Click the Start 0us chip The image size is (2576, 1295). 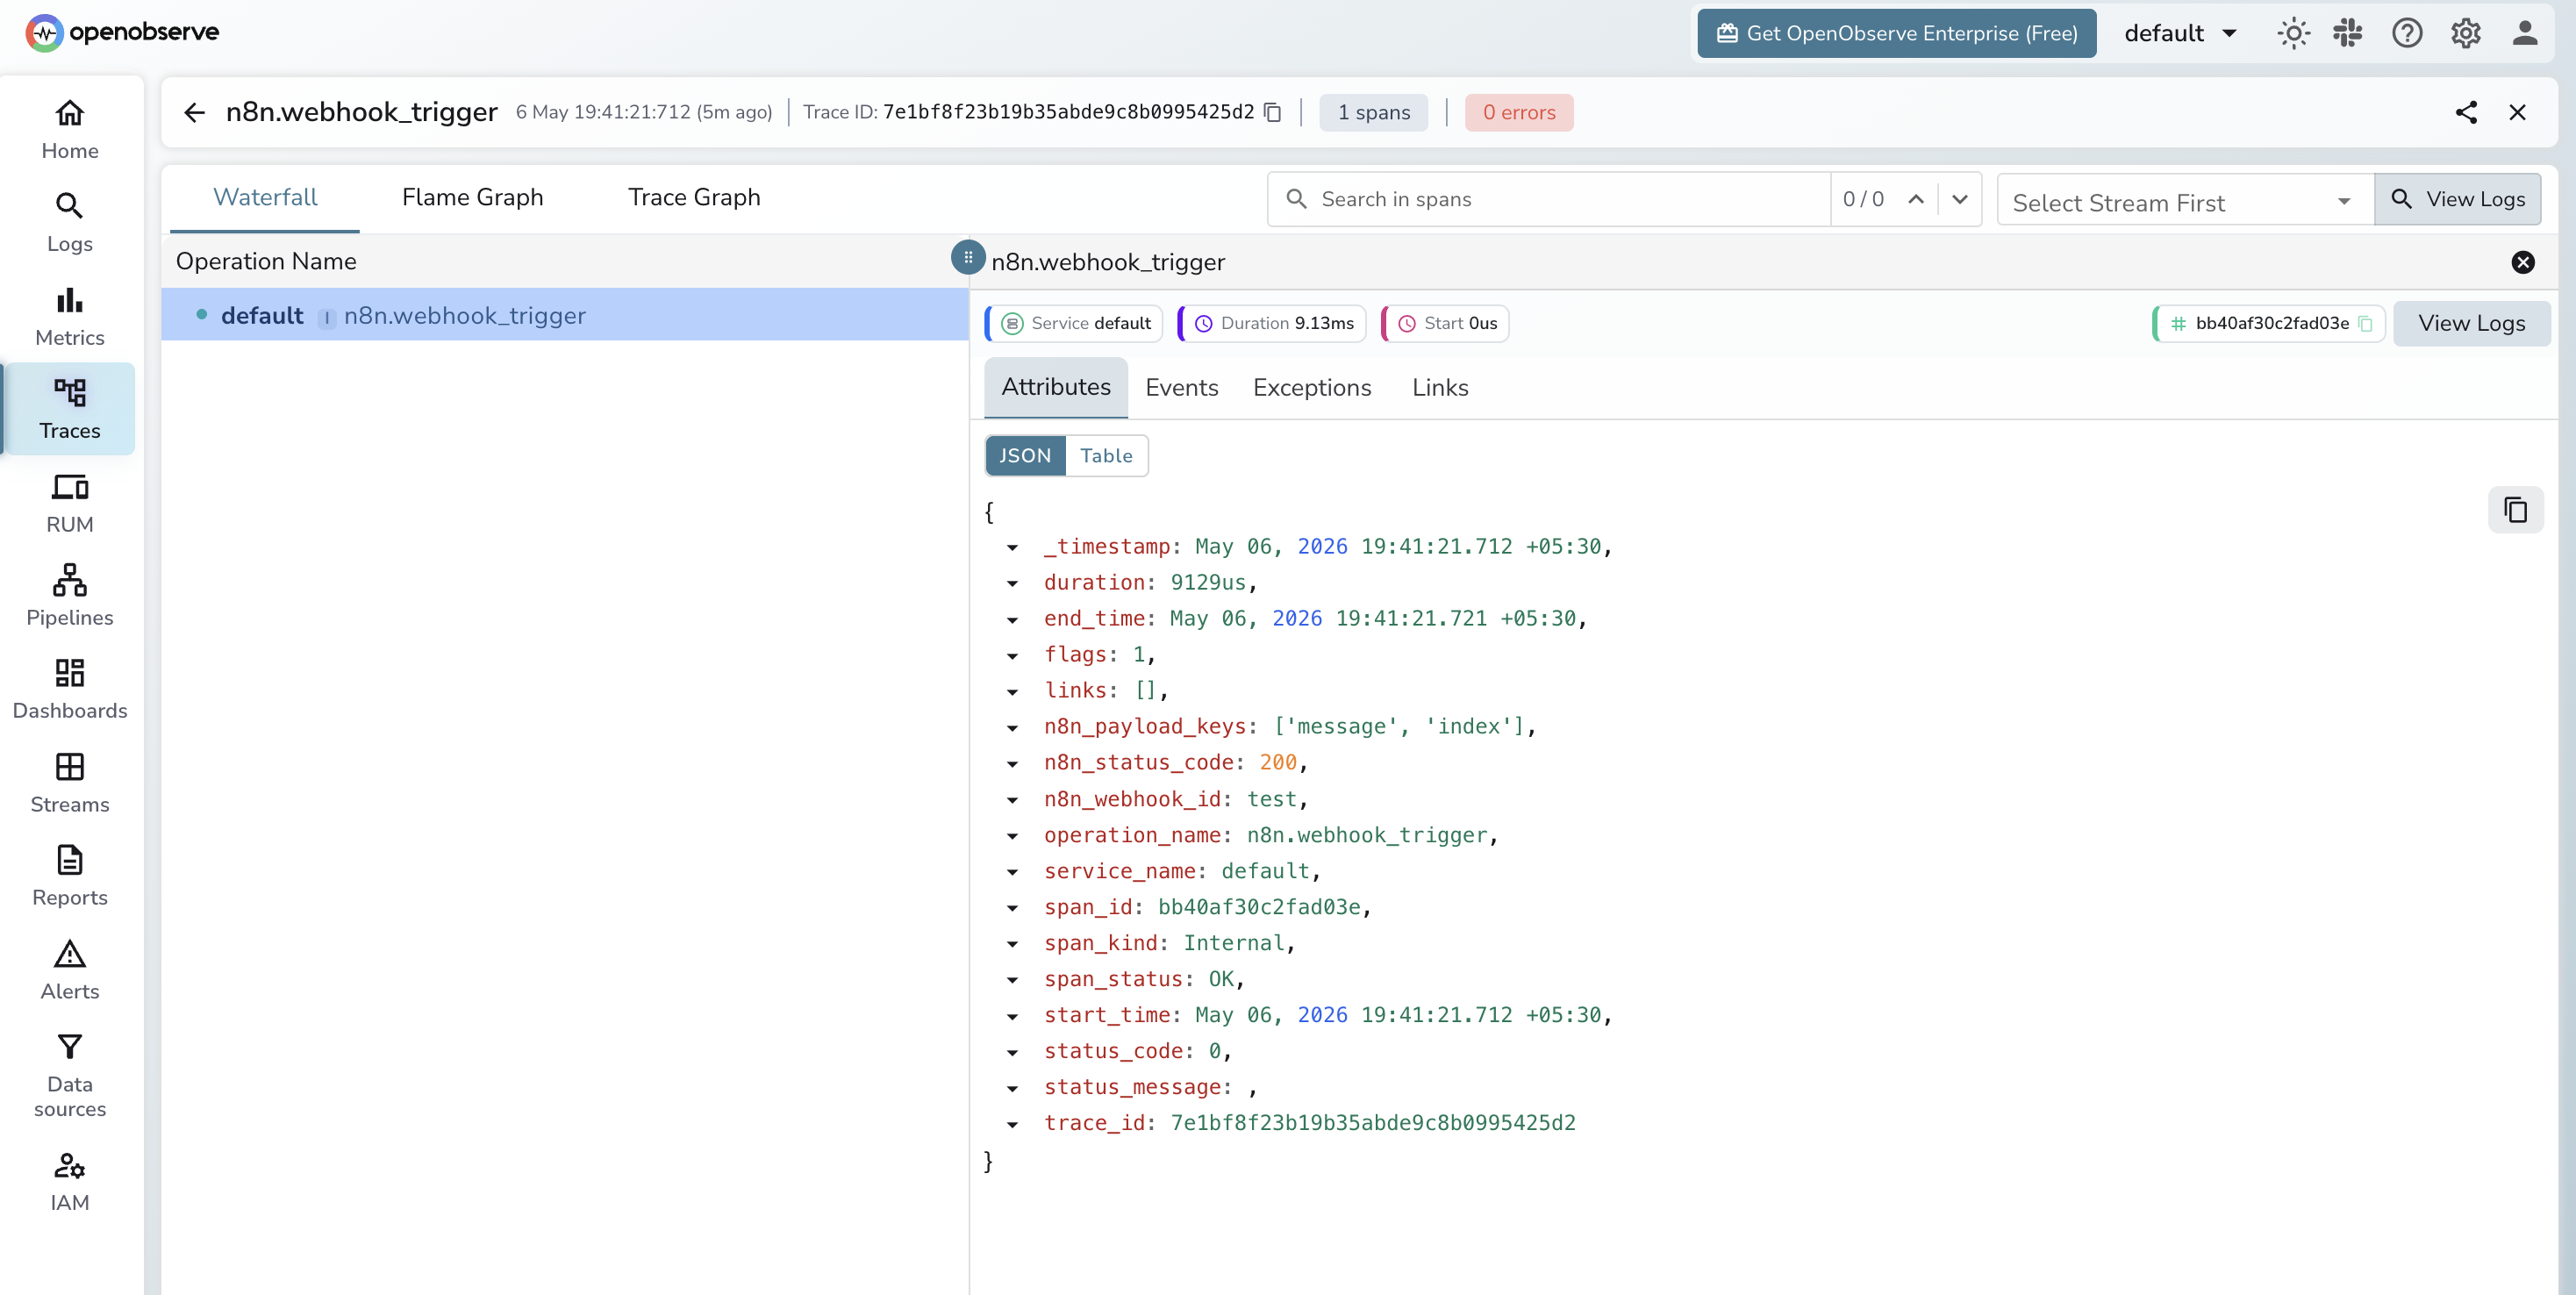click(x=1446, y=323)
